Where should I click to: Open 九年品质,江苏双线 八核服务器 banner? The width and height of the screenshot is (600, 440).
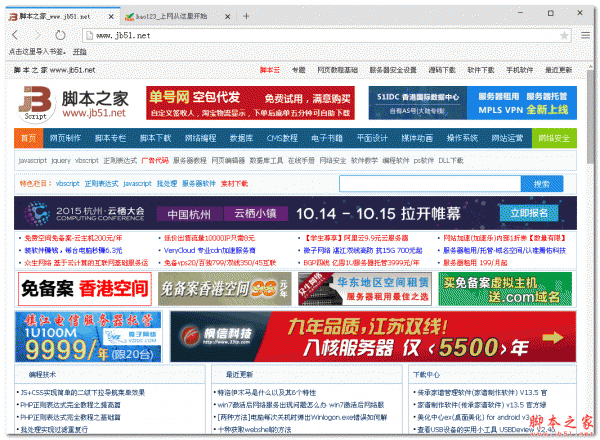coord(373,337)
